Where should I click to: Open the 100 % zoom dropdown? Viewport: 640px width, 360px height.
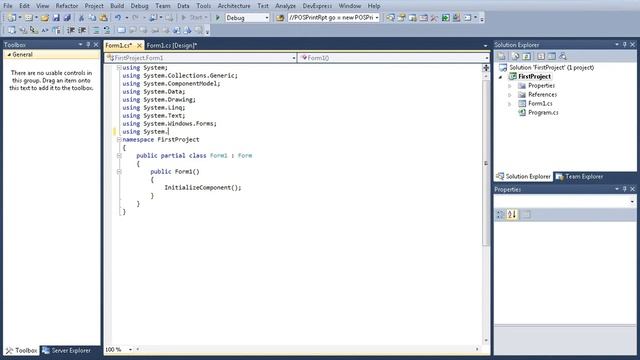[130, 349]
